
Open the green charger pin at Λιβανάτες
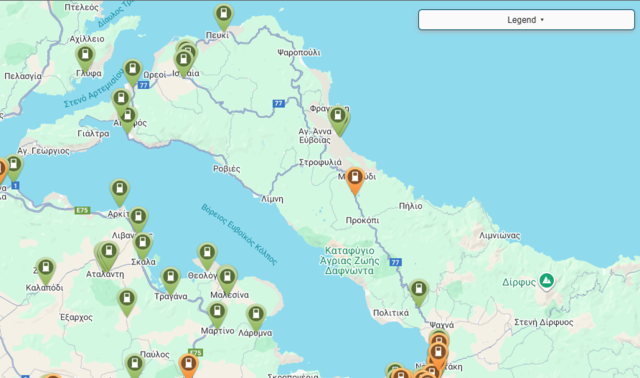click(x=138, y=220)
